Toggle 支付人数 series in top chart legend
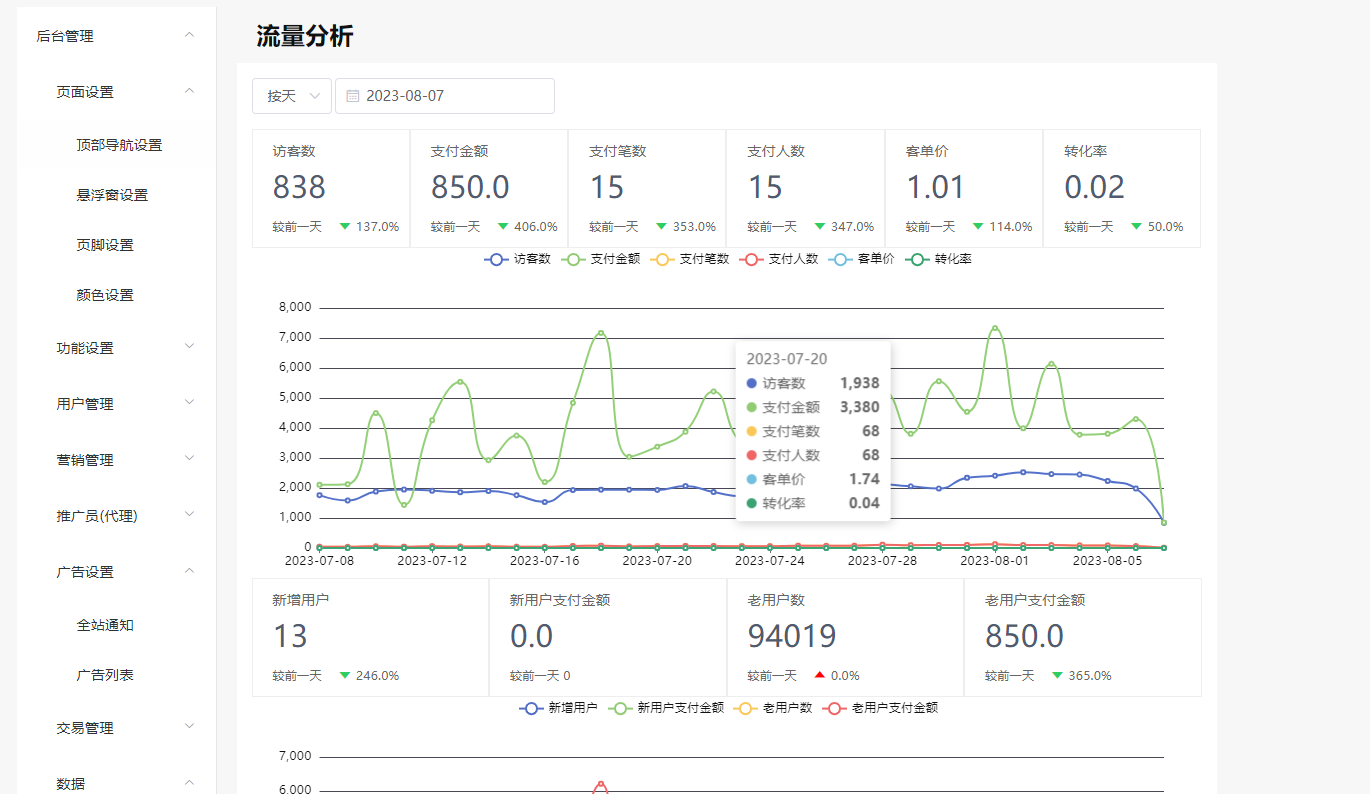Screen dimensions: 1370x794 tap(778, 259)
